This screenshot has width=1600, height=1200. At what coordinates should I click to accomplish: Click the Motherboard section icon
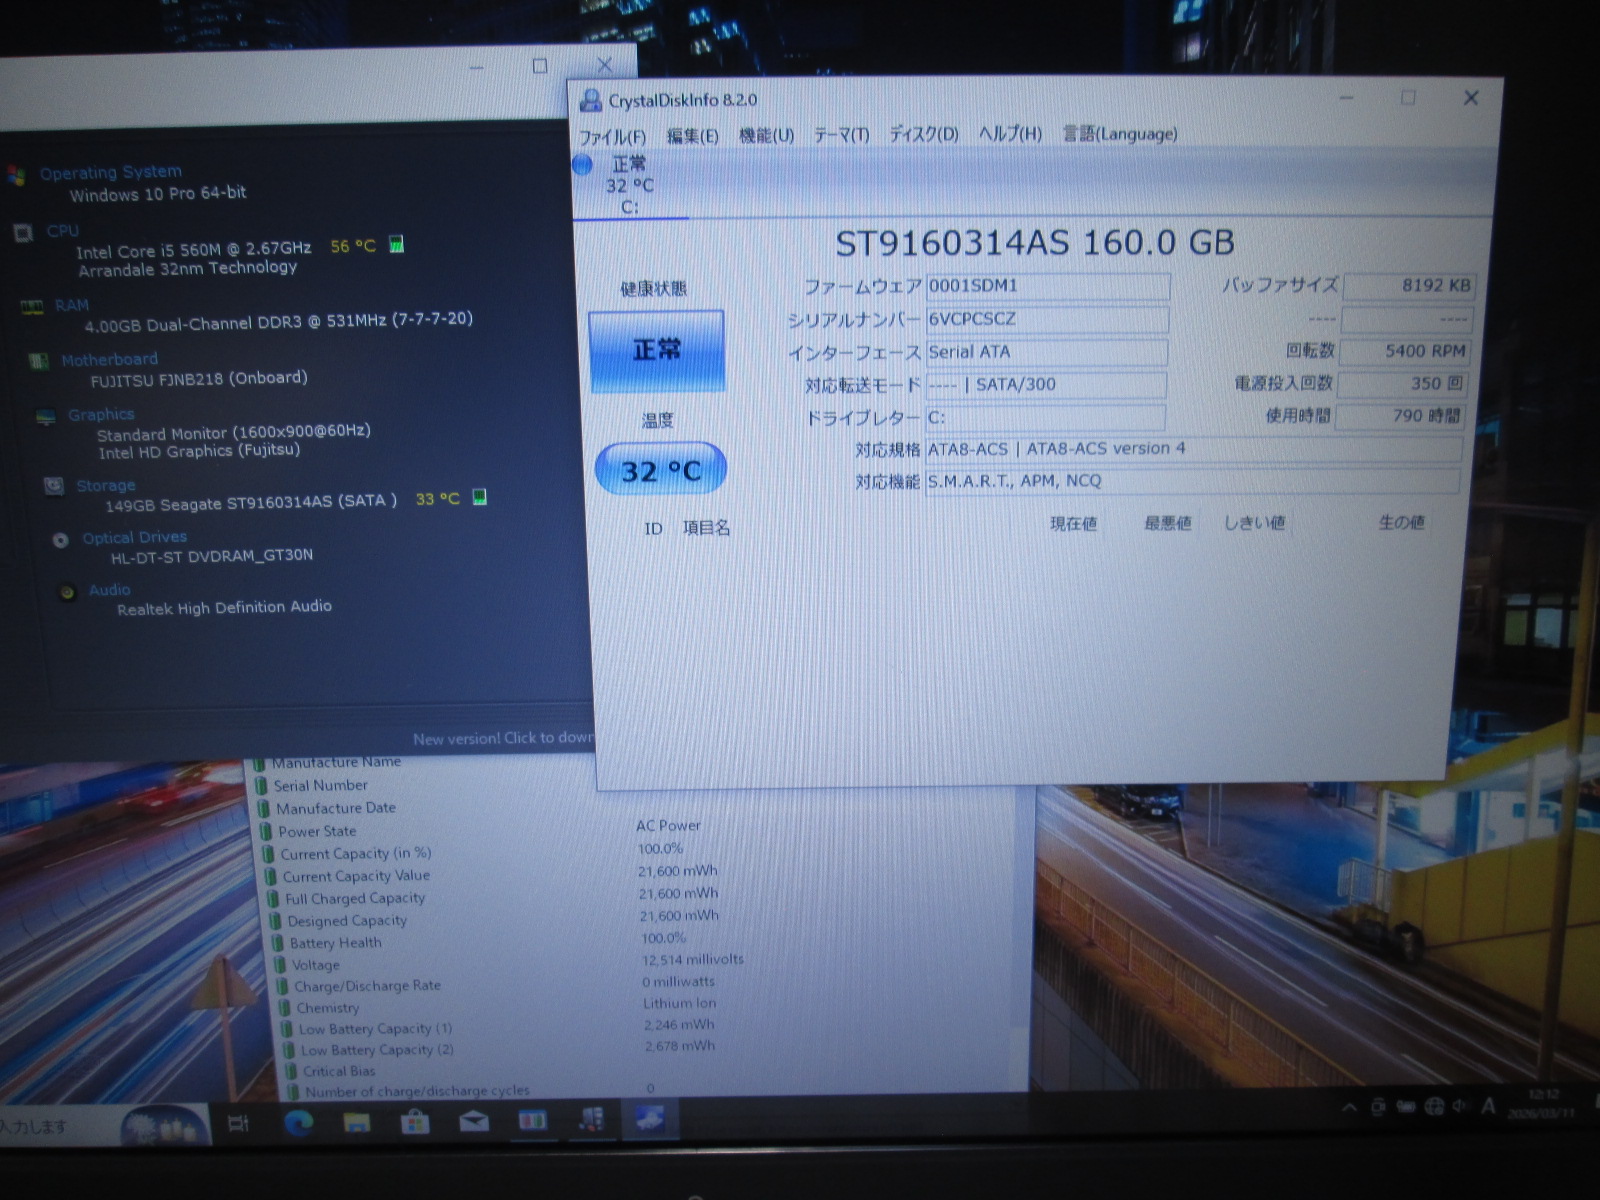tap(38, 361)
